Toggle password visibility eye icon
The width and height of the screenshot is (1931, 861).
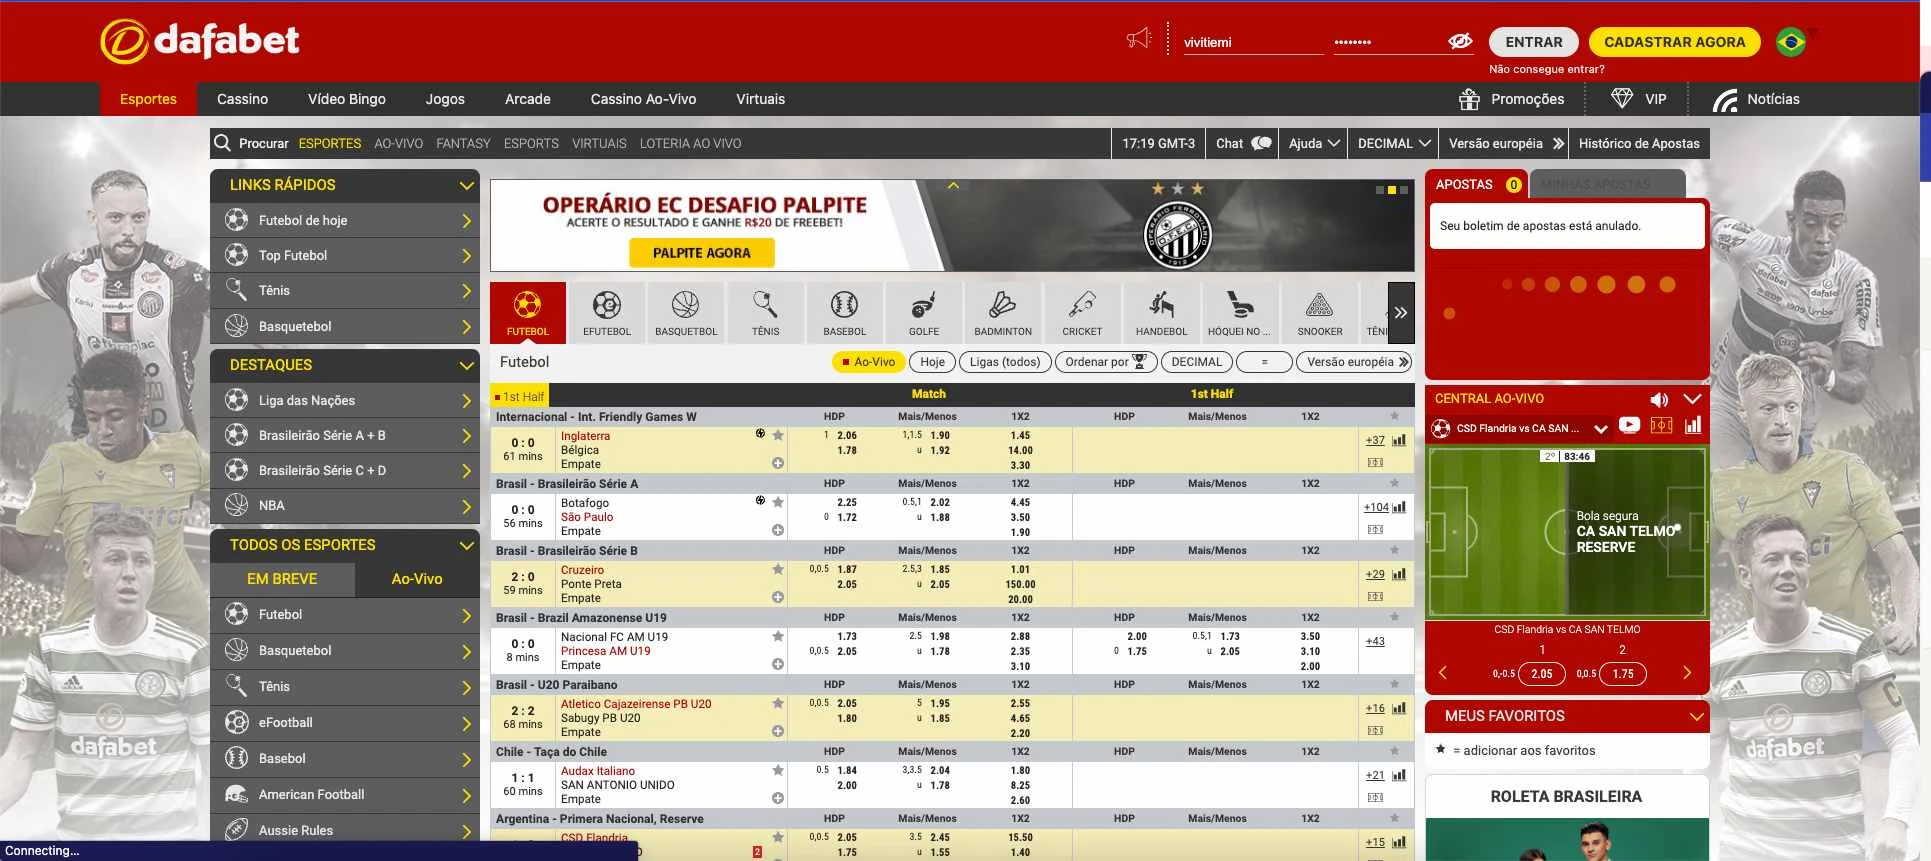pyautogui.click(x=1460, y=41)
